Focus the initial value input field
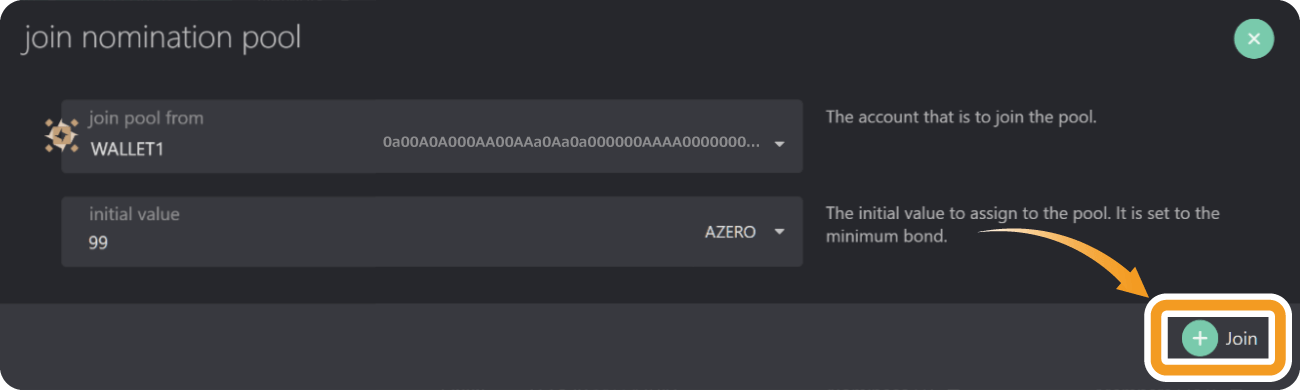Viewport: 1300px width, 390px height. (432, 231)
